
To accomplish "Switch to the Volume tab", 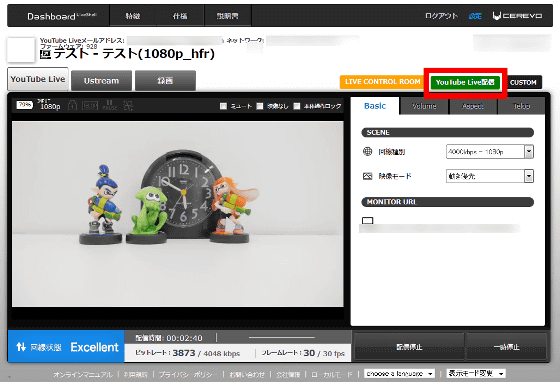I will pyautogui.click(x=424, y=106).
